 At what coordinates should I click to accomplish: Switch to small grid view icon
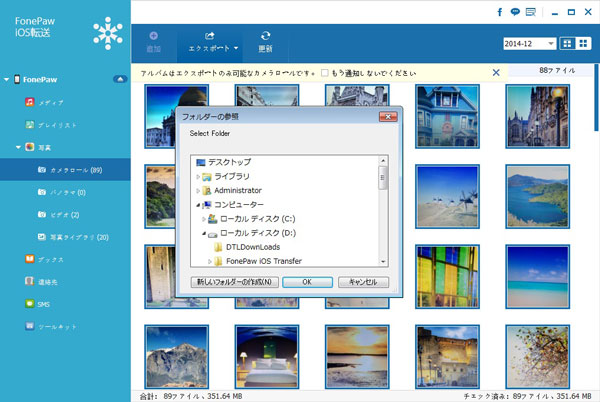583,44
